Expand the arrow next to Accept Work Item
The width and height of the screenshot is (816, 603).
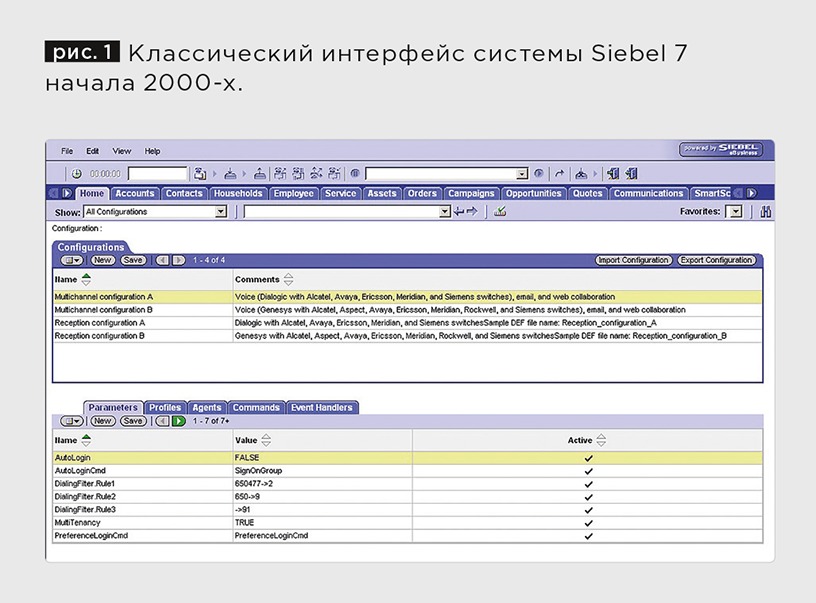244,174
